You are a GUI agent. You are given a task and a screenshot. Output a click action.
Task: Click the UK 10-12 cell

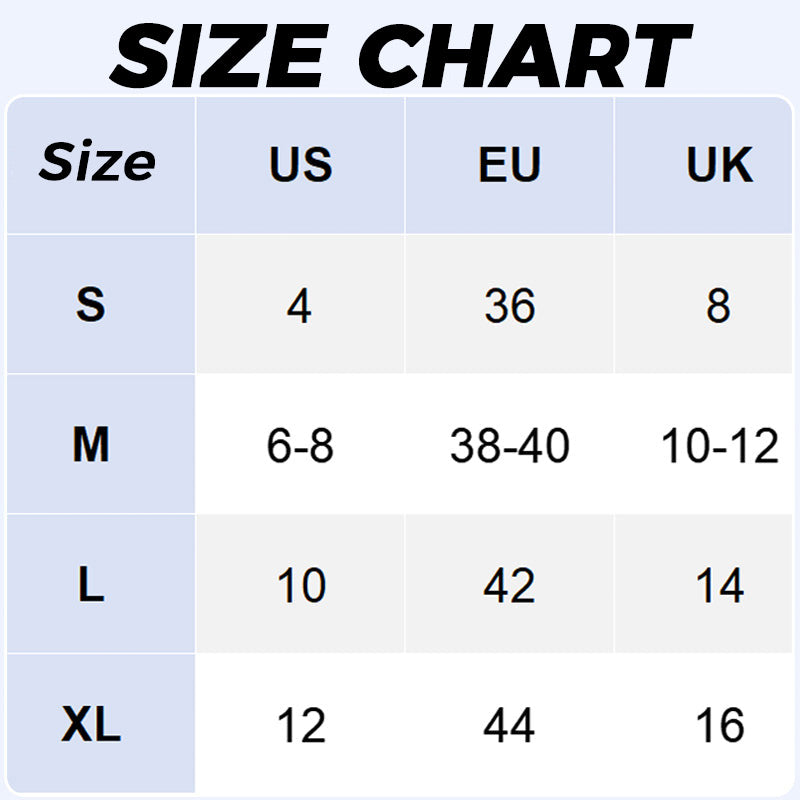720,446
